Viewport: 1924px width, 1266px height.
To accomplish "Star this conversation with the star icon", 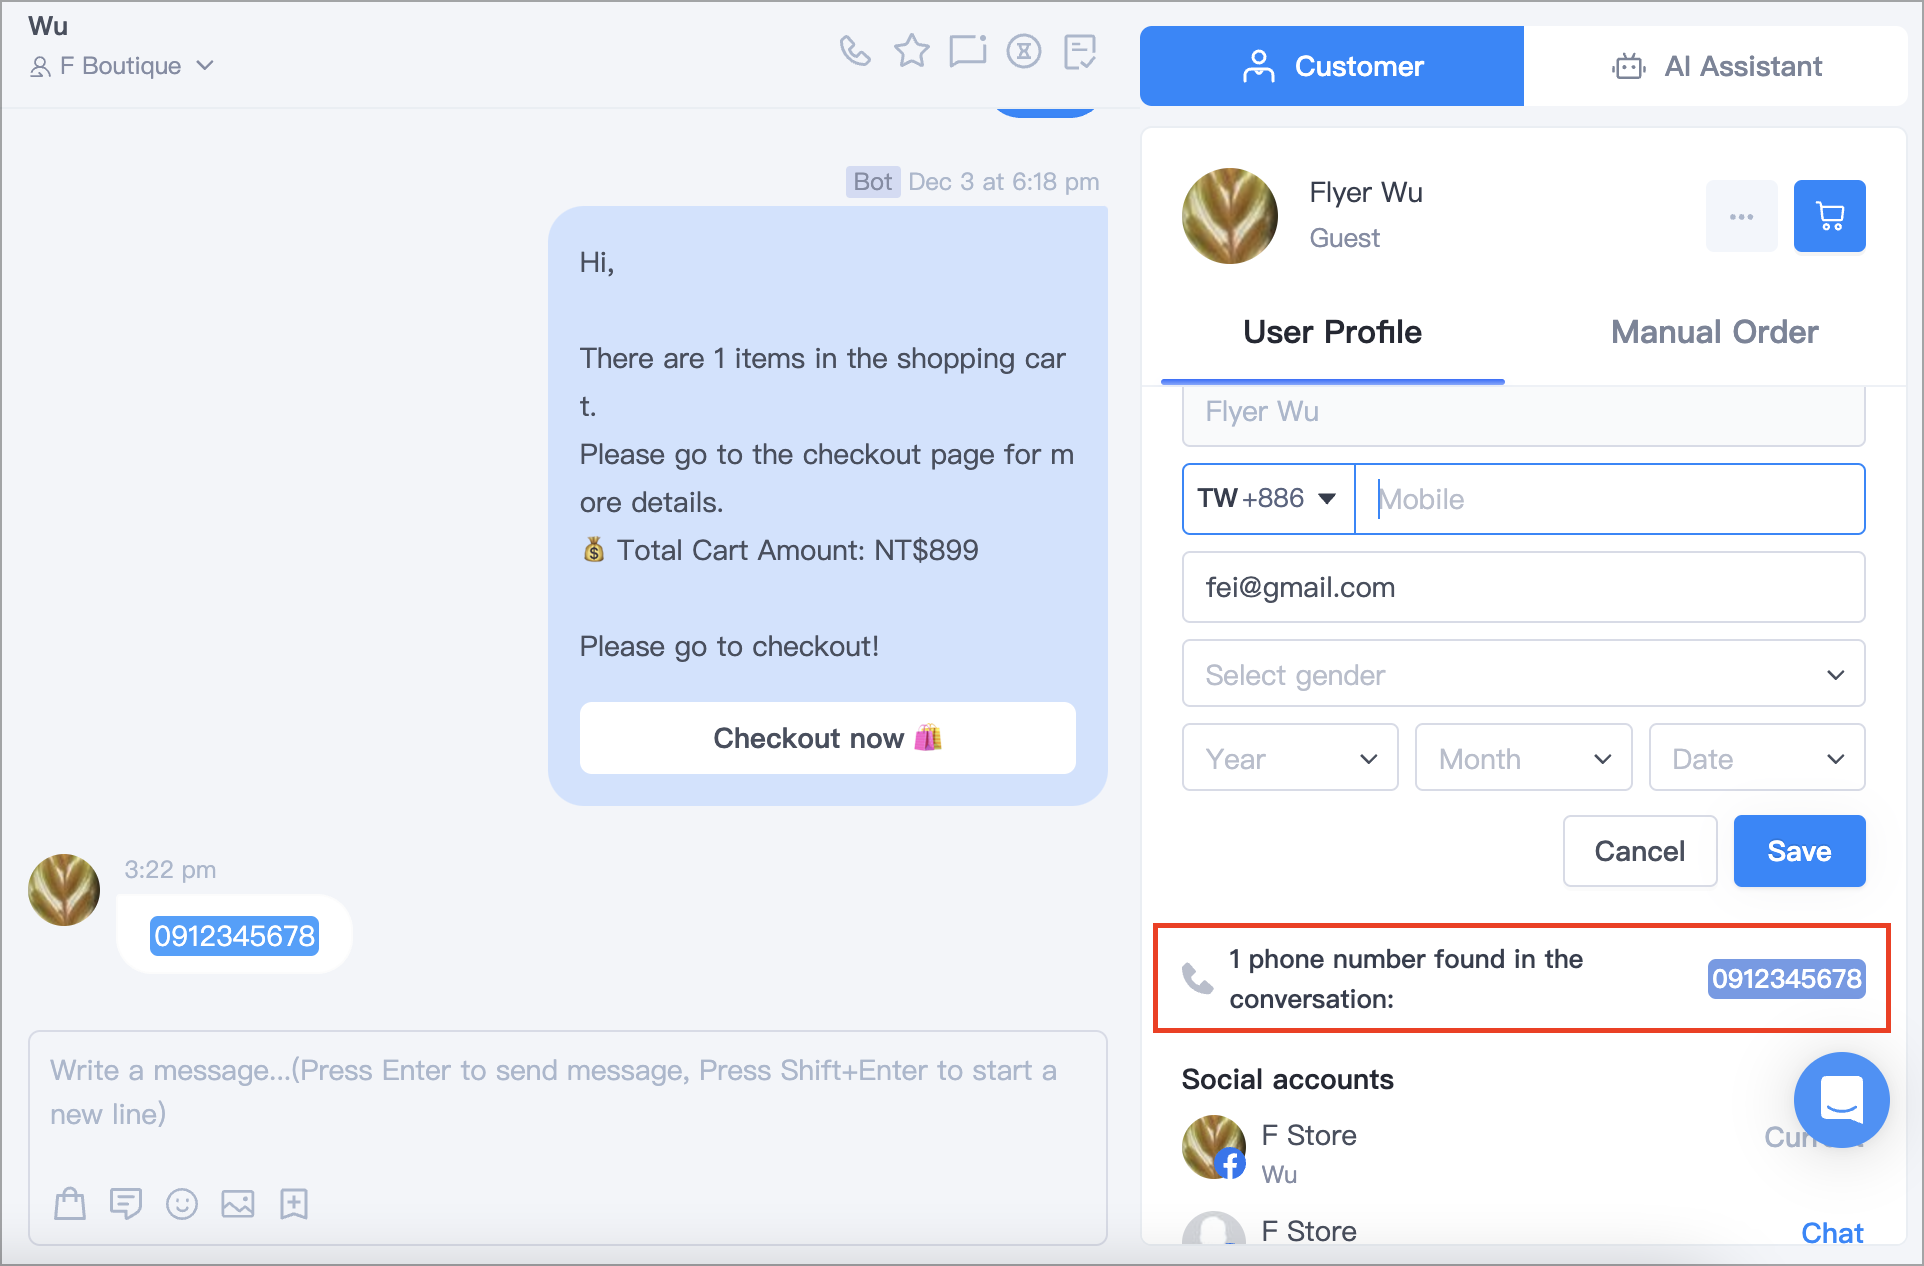I will point(911,50).
